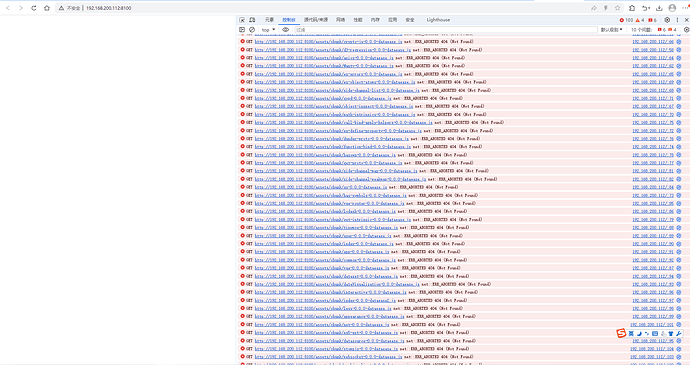The width and height of the screenshot is (690, 365).
Task: Click the warning count 4 badge
Action: (639, 20)
